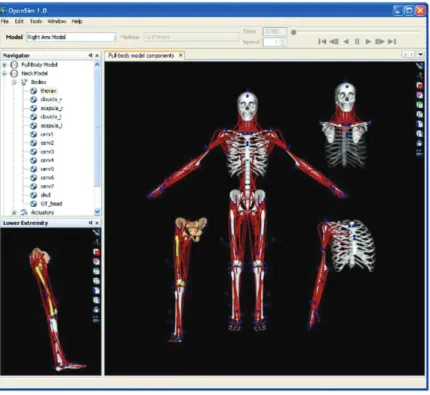Close the Full-body model components tab
Image resolution: width=430 pixels, height=395 pixels.
pyautogui.click(x=181, y=55)
